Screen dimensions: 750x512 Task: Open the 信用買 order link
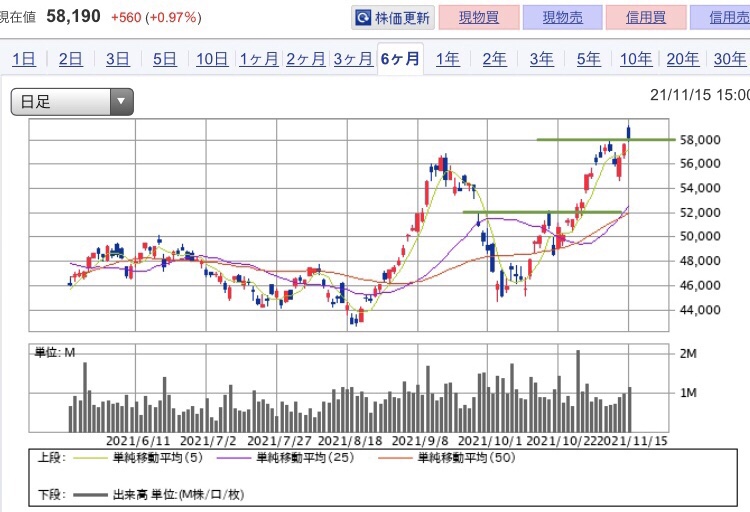[646, 18]
